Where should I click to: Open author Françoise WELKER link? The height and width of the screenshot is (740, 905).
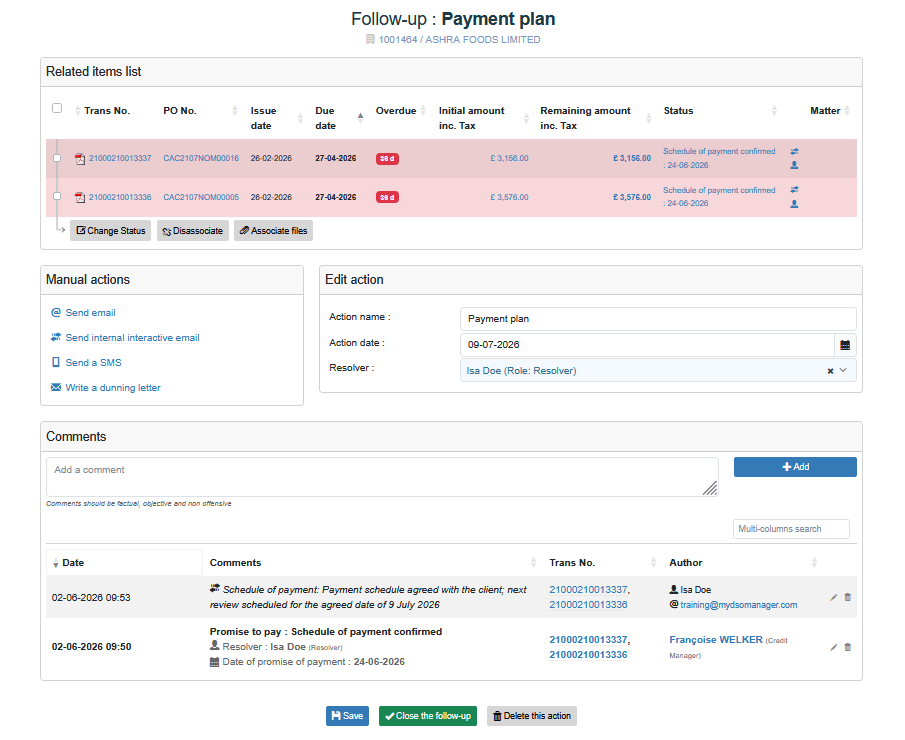(x=716, y=640)
